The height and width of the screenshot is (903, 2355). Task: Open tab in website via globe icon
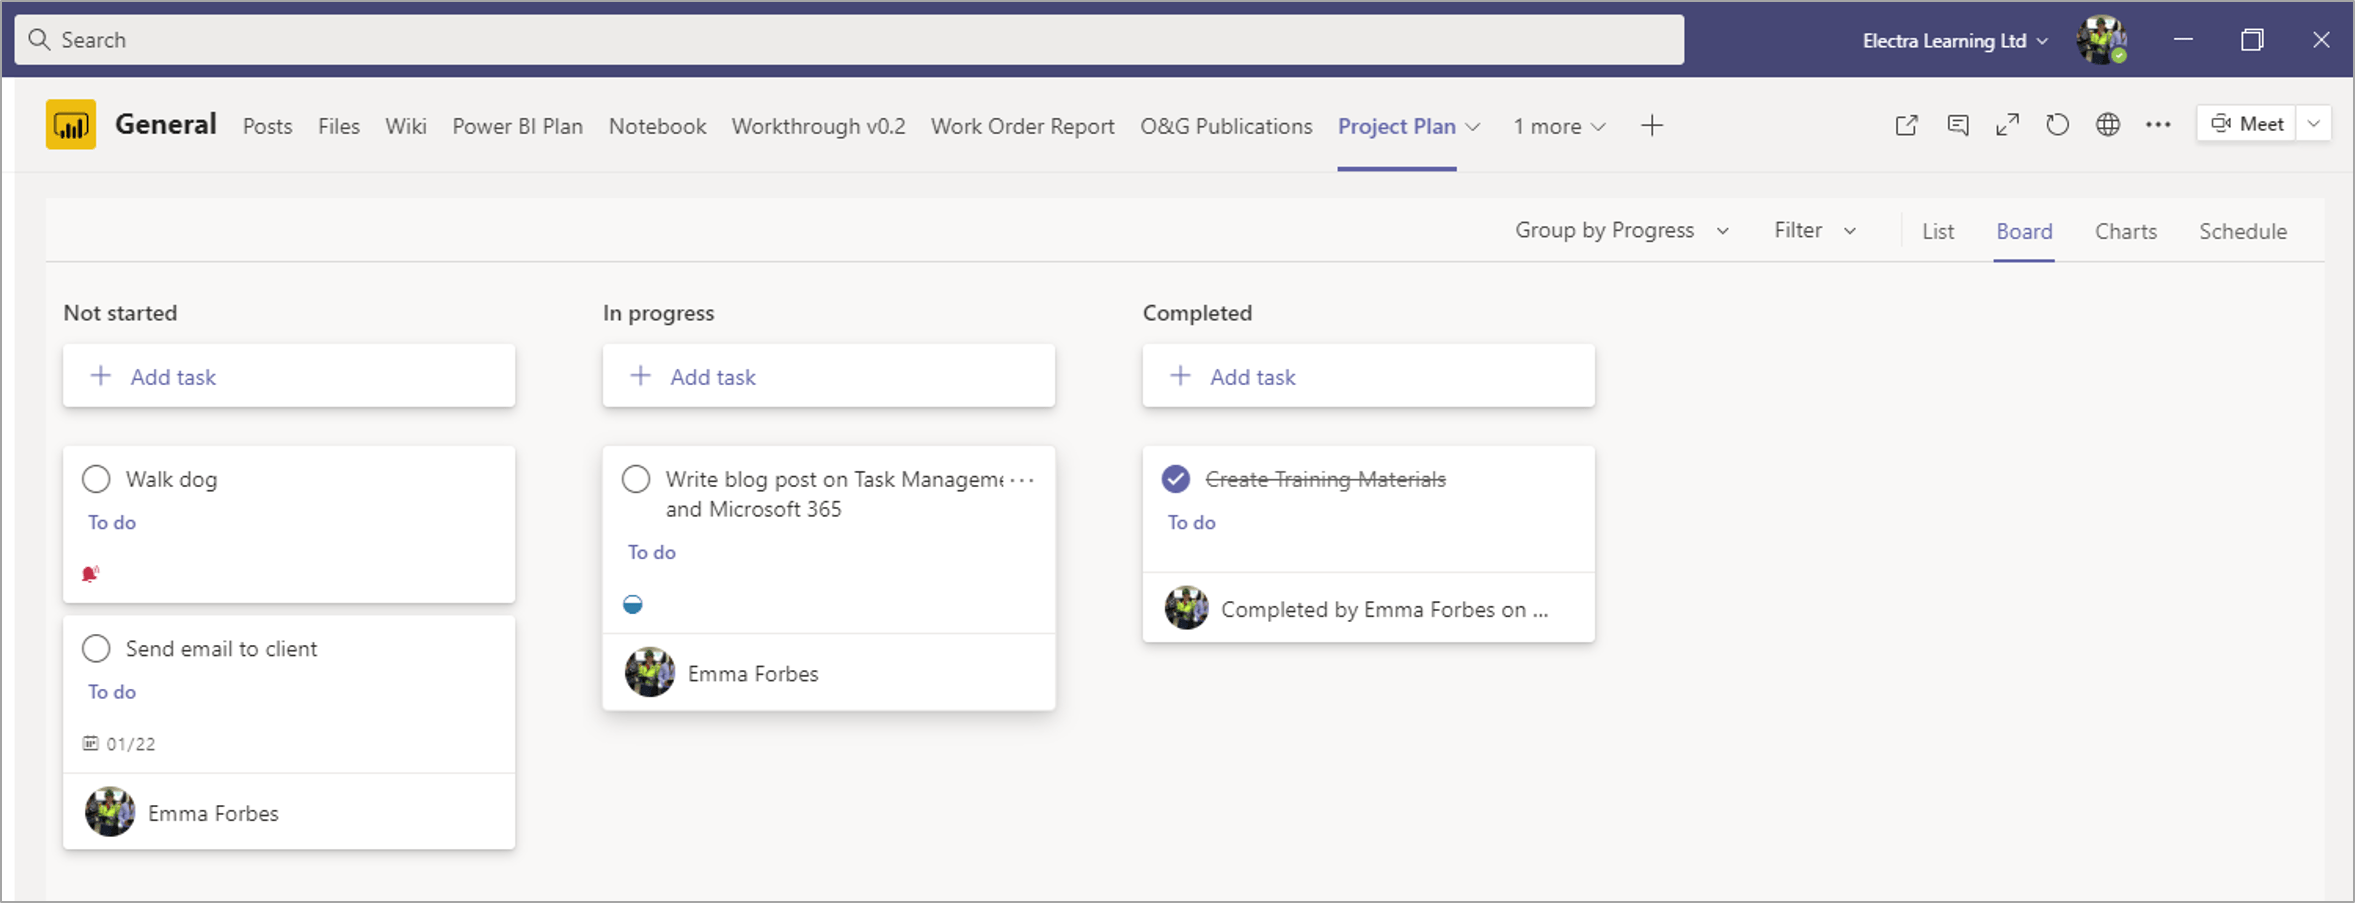pos(2108,125)
